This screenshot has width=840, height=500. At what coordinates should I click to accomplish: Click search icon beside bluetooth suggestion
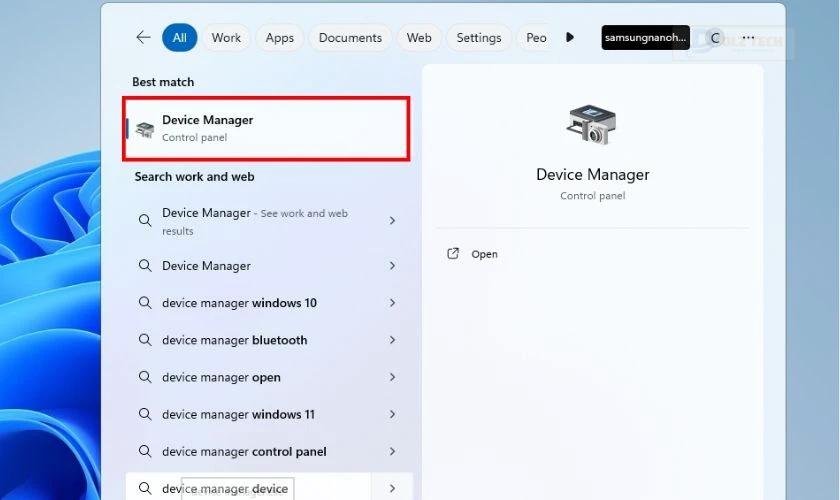(145, 340)
